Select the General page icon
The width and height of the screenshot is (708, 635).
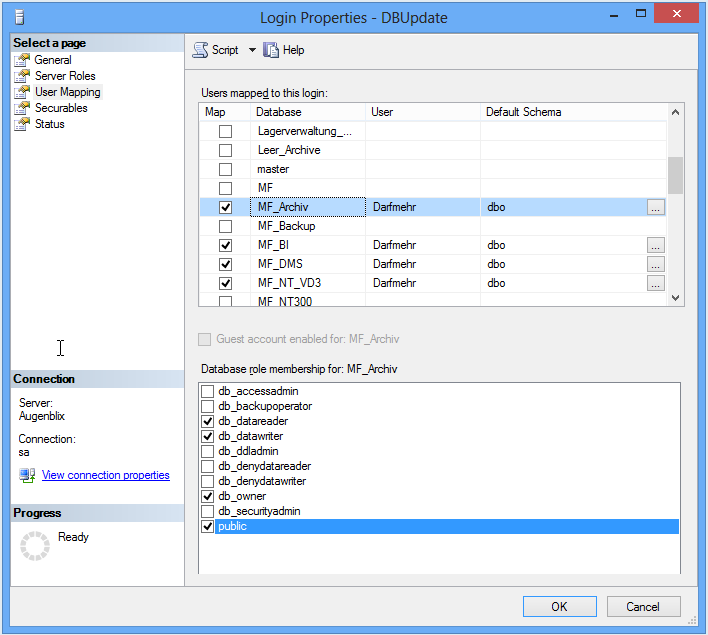[x=22, y=60]
